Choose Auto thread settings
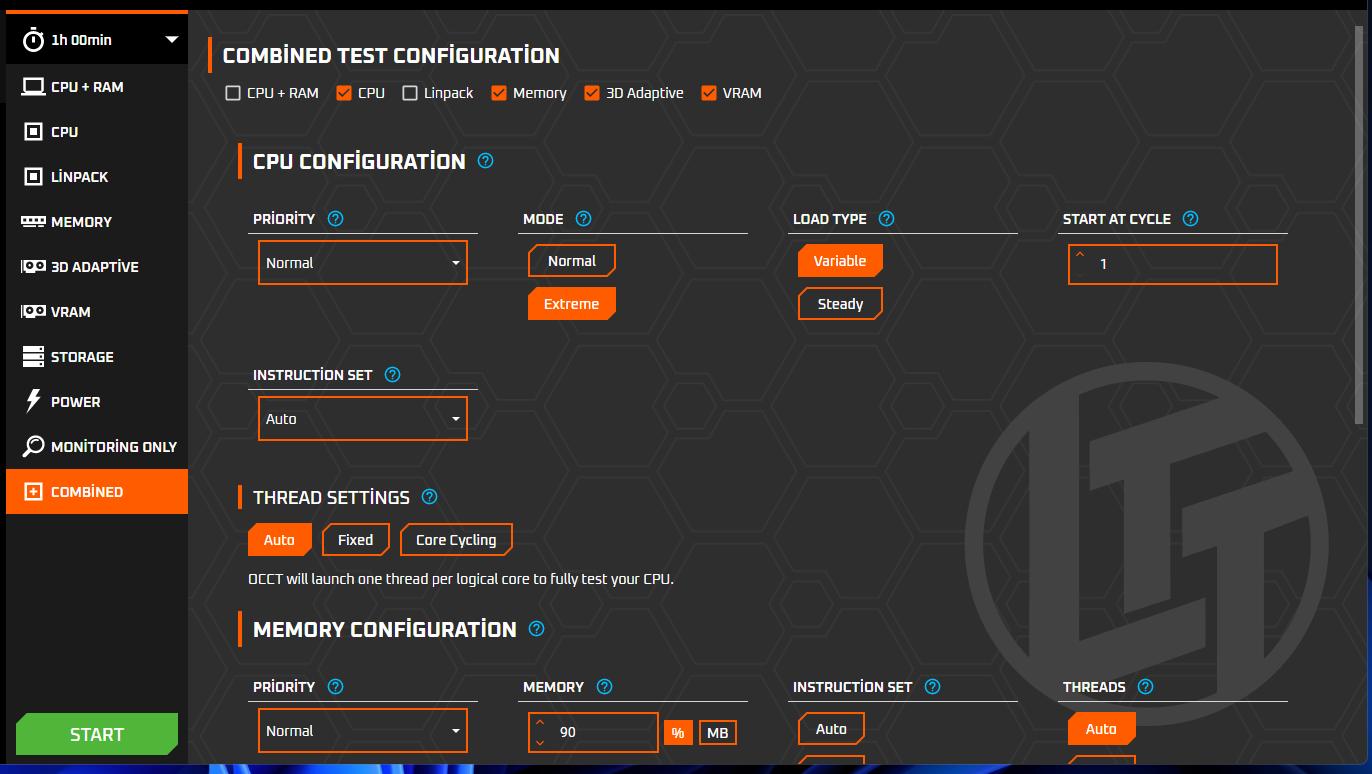The image size is (1372, 774). click(x=280, y=540)
